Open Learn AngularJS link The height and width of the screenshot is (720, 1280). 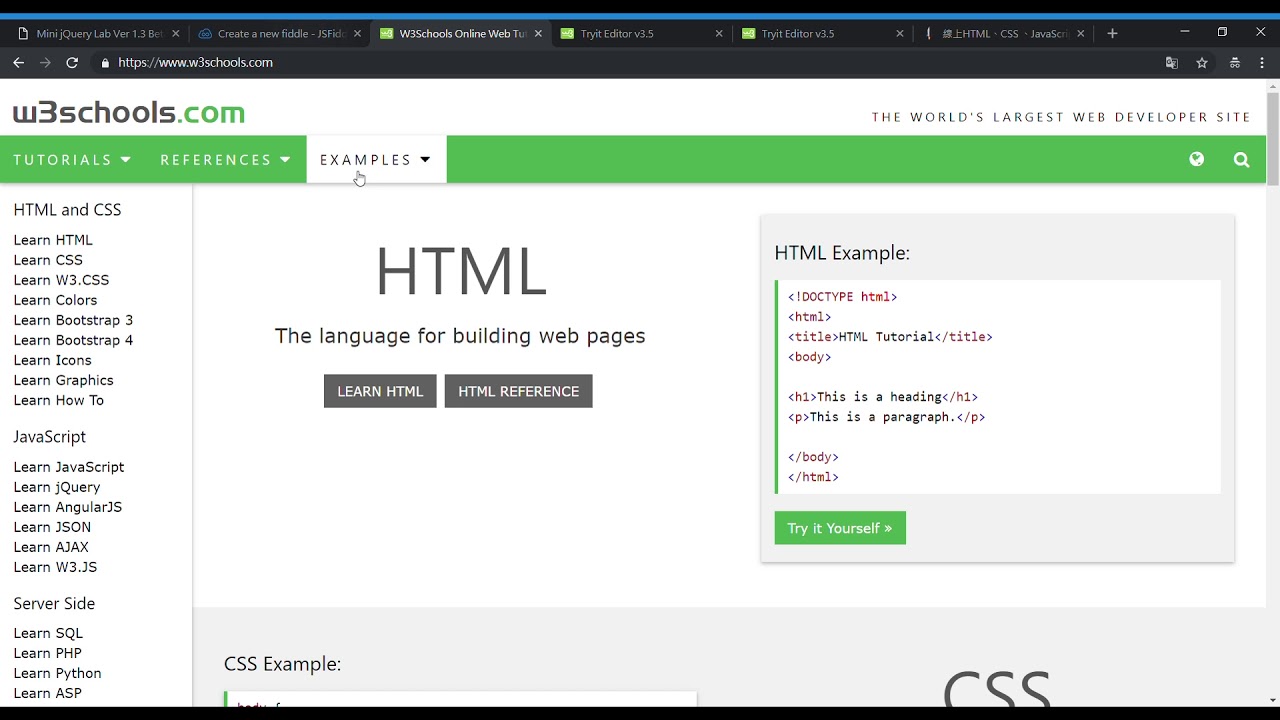click(x=68, y=507)
